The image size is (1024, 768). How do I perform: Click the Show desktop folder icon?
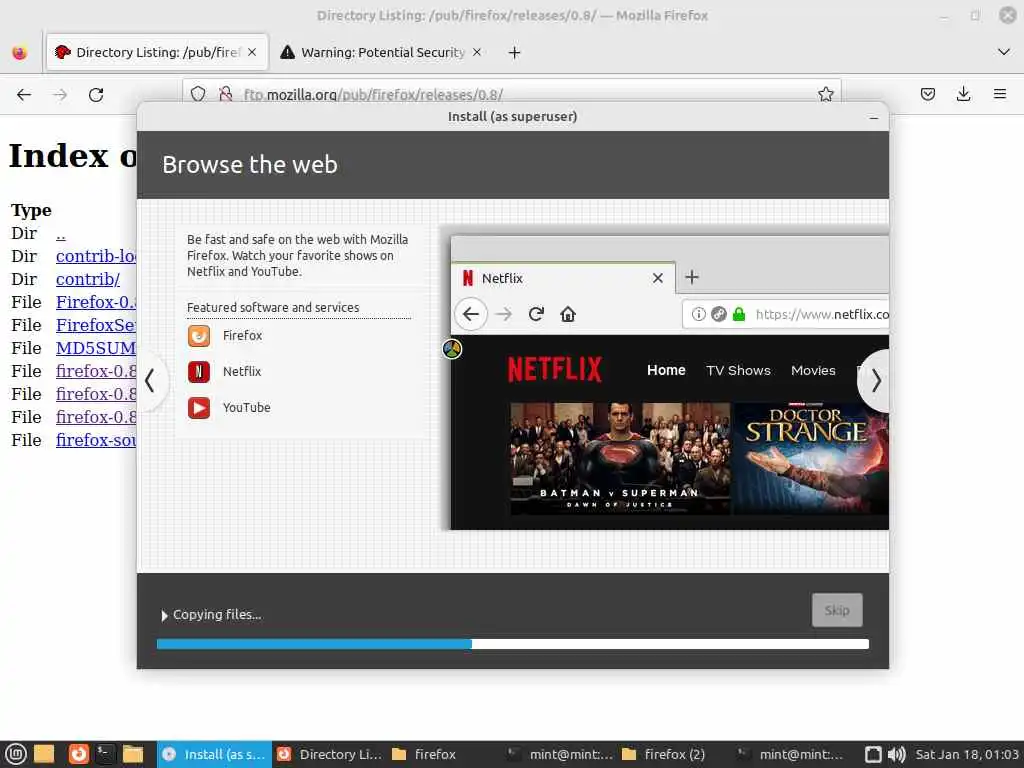click(x=44, y=754)
